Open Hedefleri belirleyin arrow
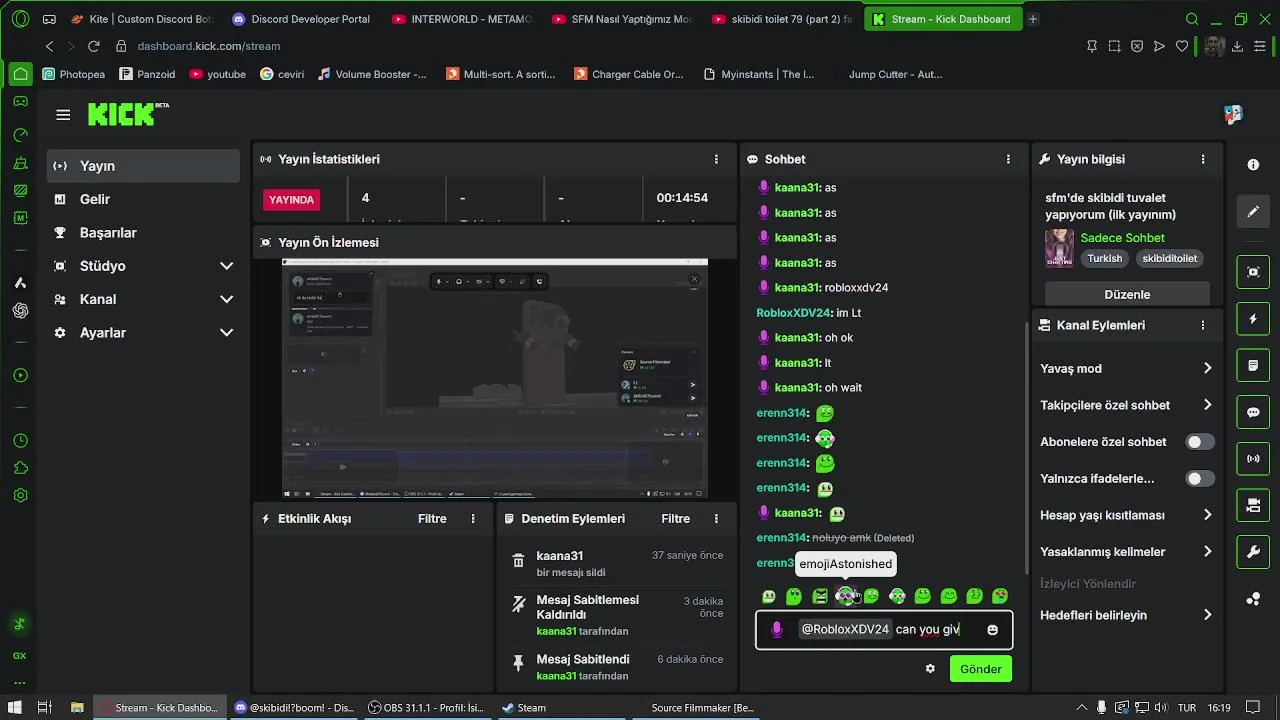The width and height of the screenshot is (1280, 720). point(1207,615)
